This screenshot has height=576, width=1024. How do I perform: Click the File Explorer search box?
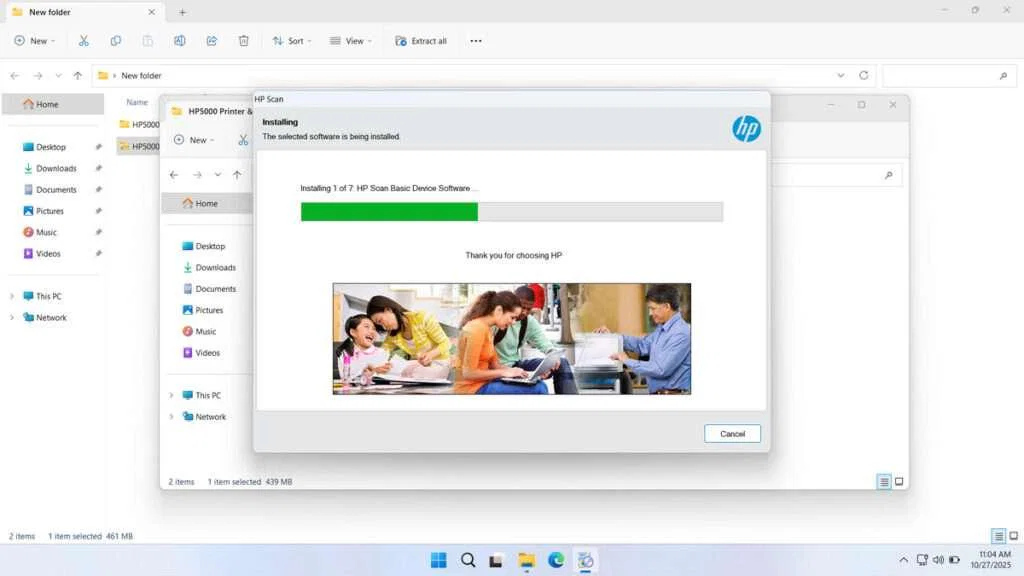[x=950, y=75]
